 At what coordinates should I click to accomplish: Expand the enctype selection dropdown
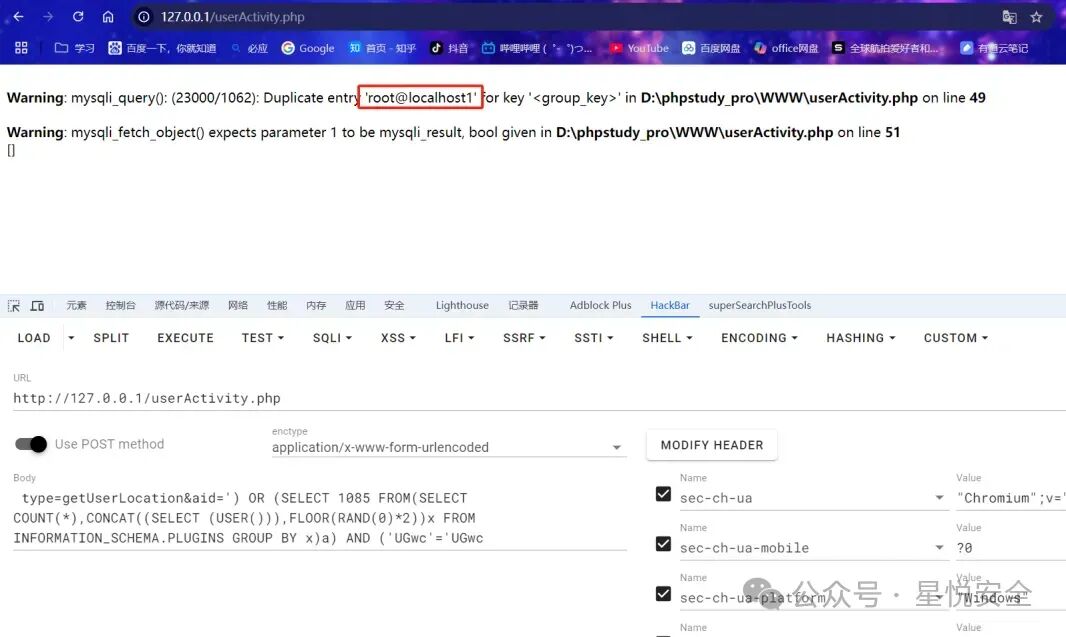tap(617, 447)
